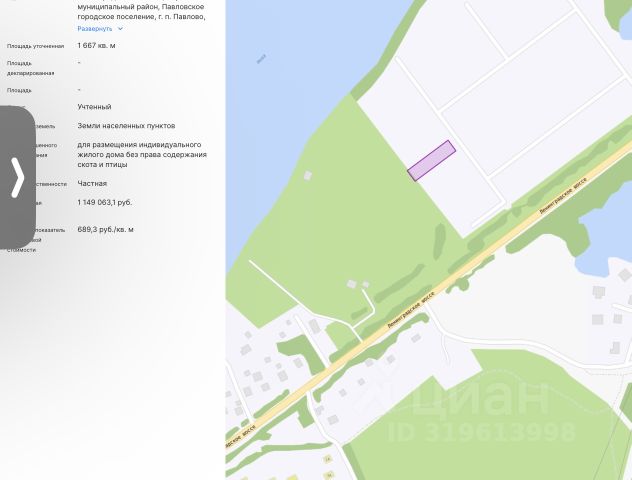Click the Земли населенных пунктов category text
632x480 pixels.
pos(126,126)
